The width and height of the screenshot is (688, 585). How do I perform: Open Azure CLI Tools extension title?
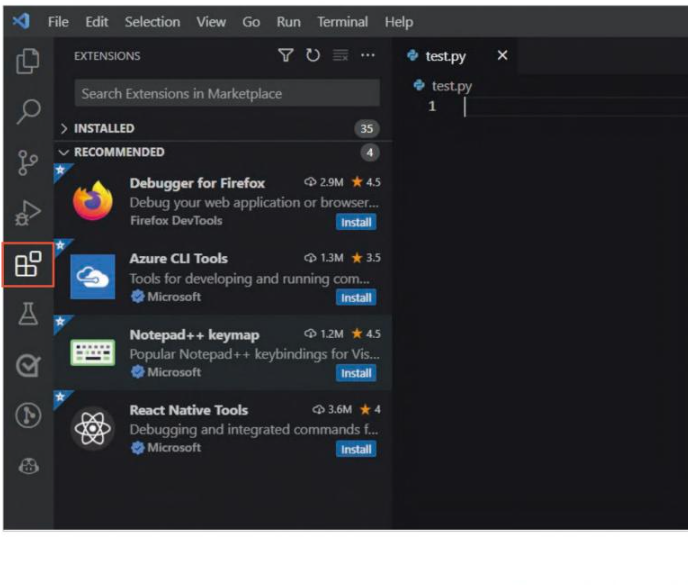tap(179, 258)
